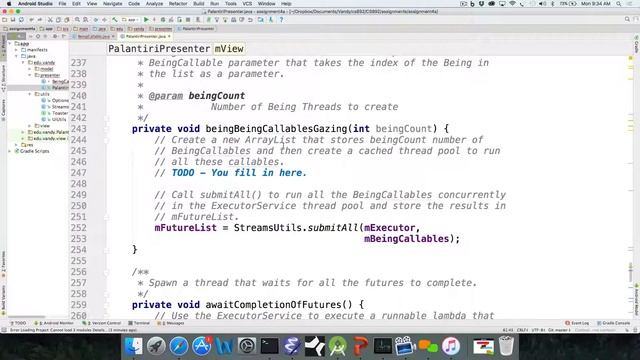Open the Android Monitor tool window
This screenshot has height=360, width=640.
tap(54, 323)
